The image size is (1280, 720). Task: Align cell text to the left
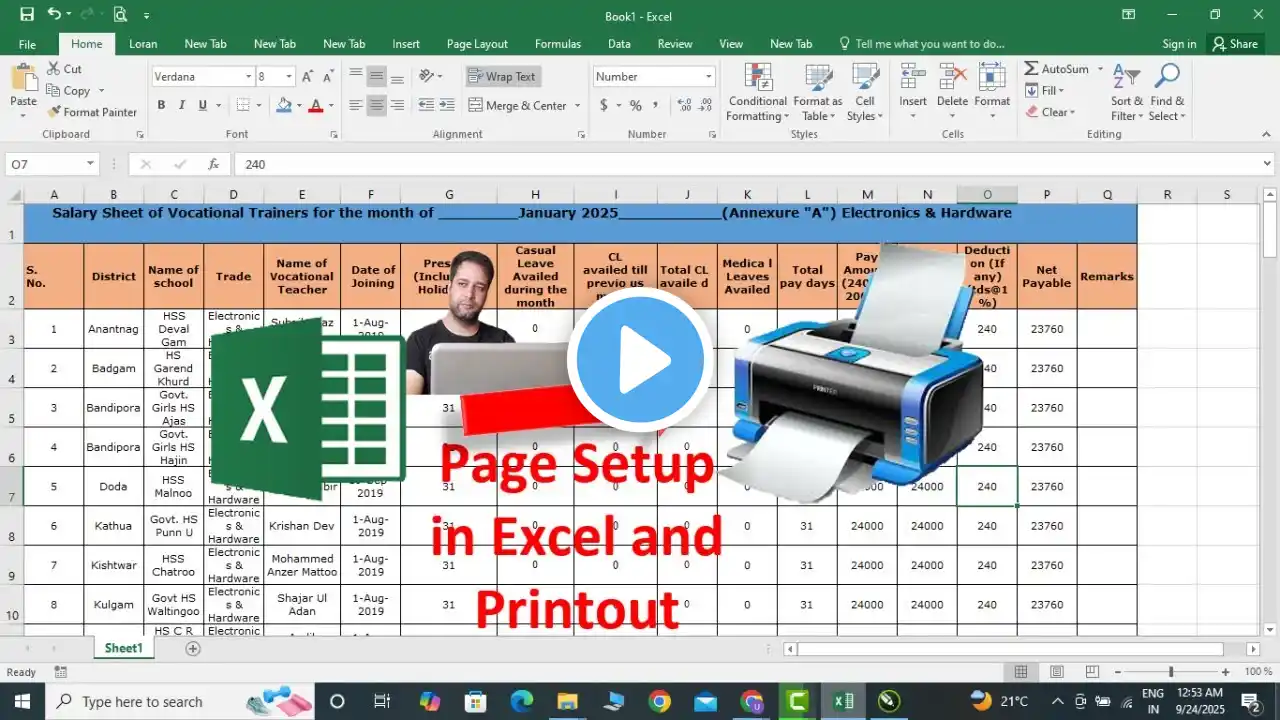355,105
